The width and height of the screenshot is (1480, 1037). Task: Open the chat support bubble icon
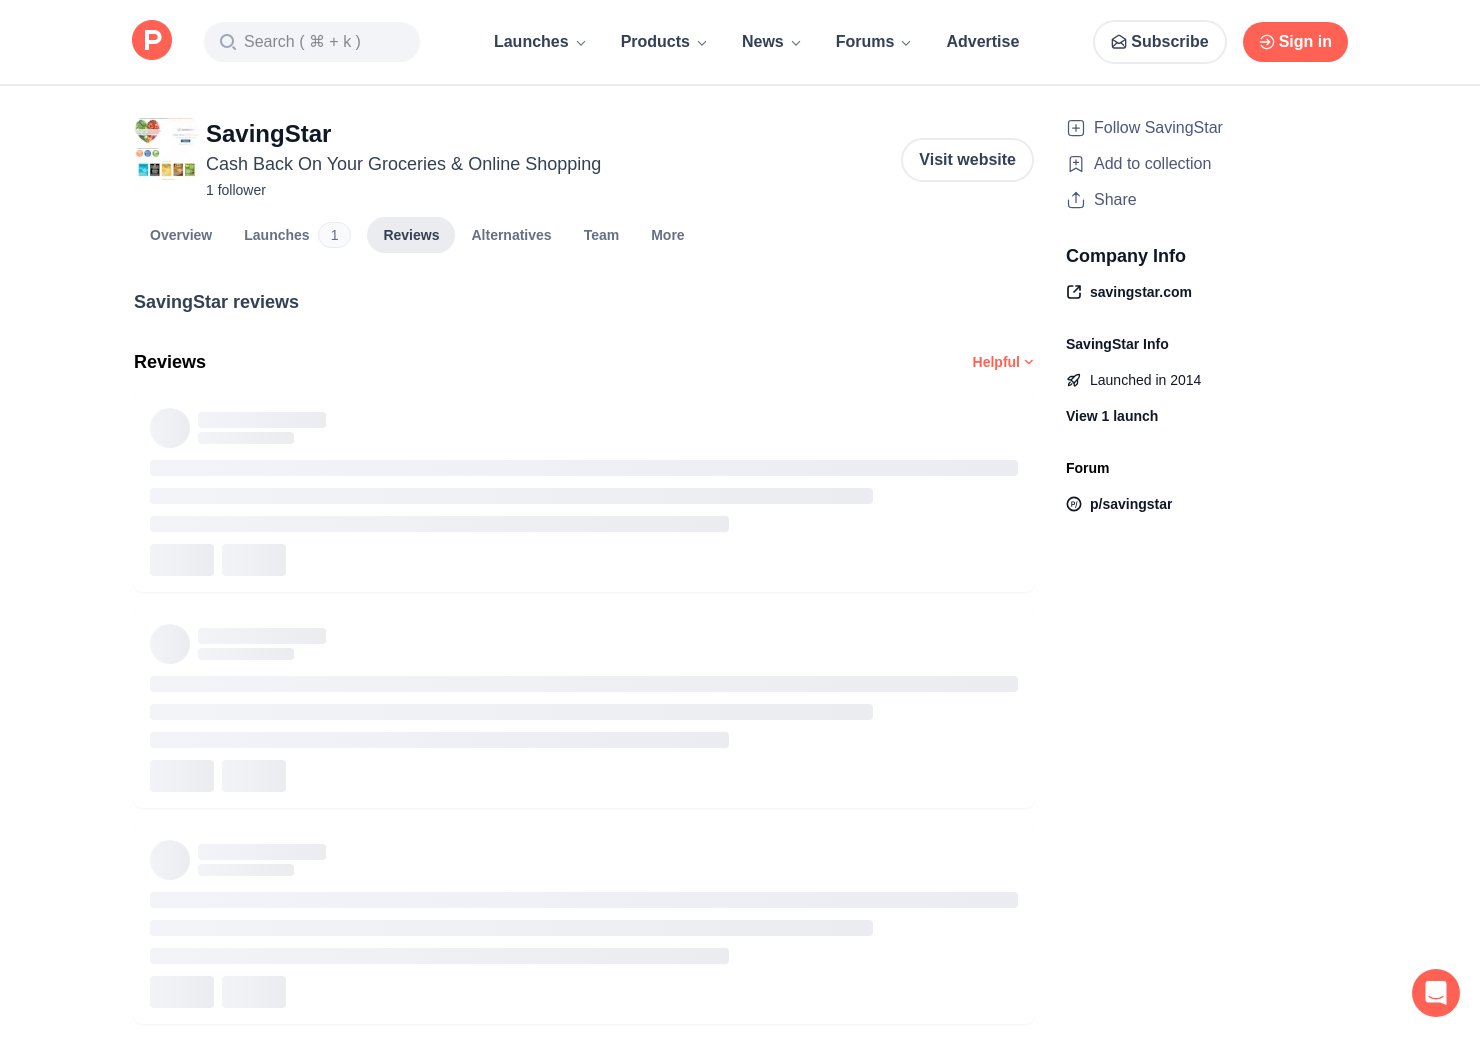(1435, 992)
